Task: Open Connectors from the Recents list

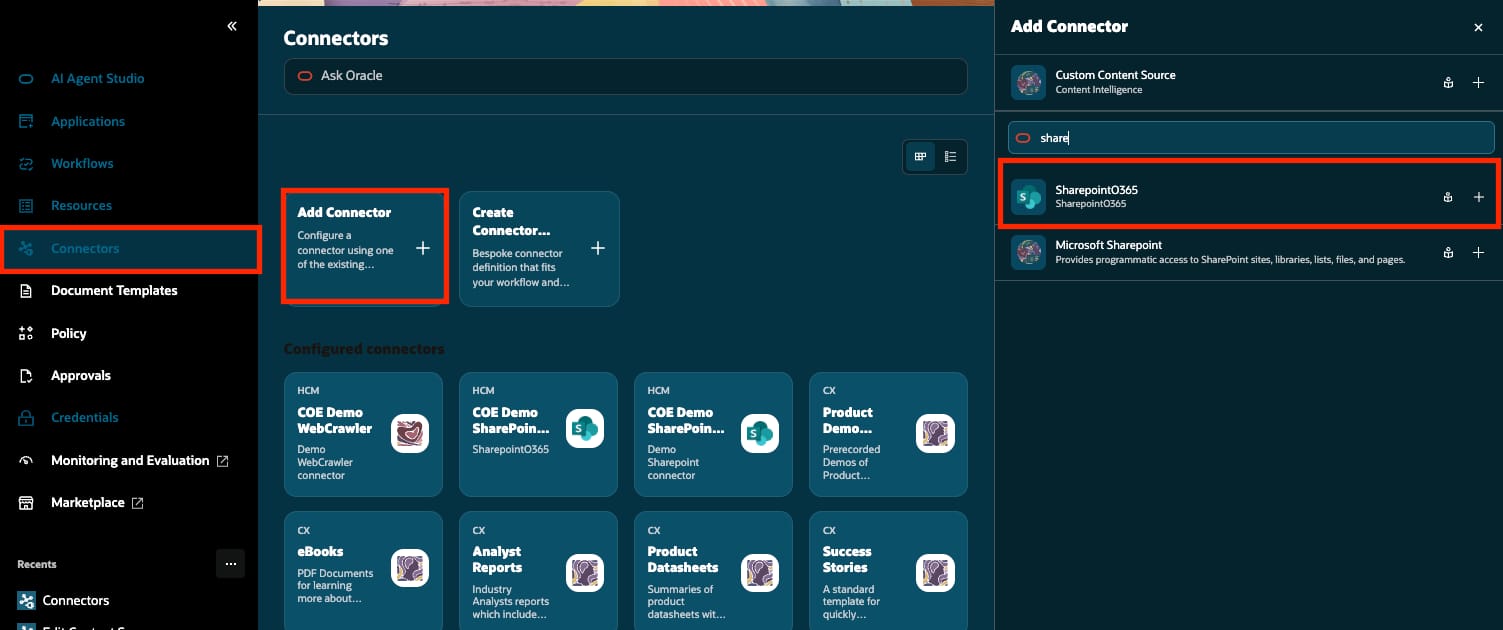Action: coord(76,600)
